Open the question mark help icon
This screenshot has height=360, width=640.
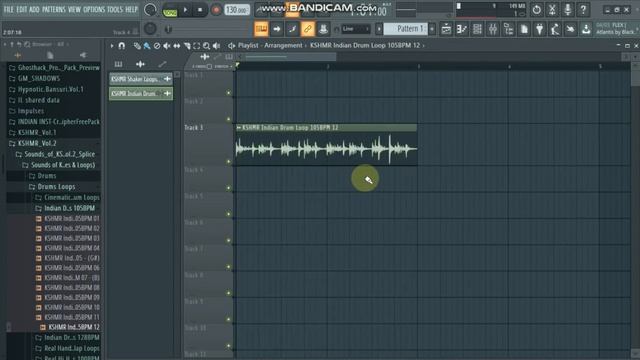[583, 9]
